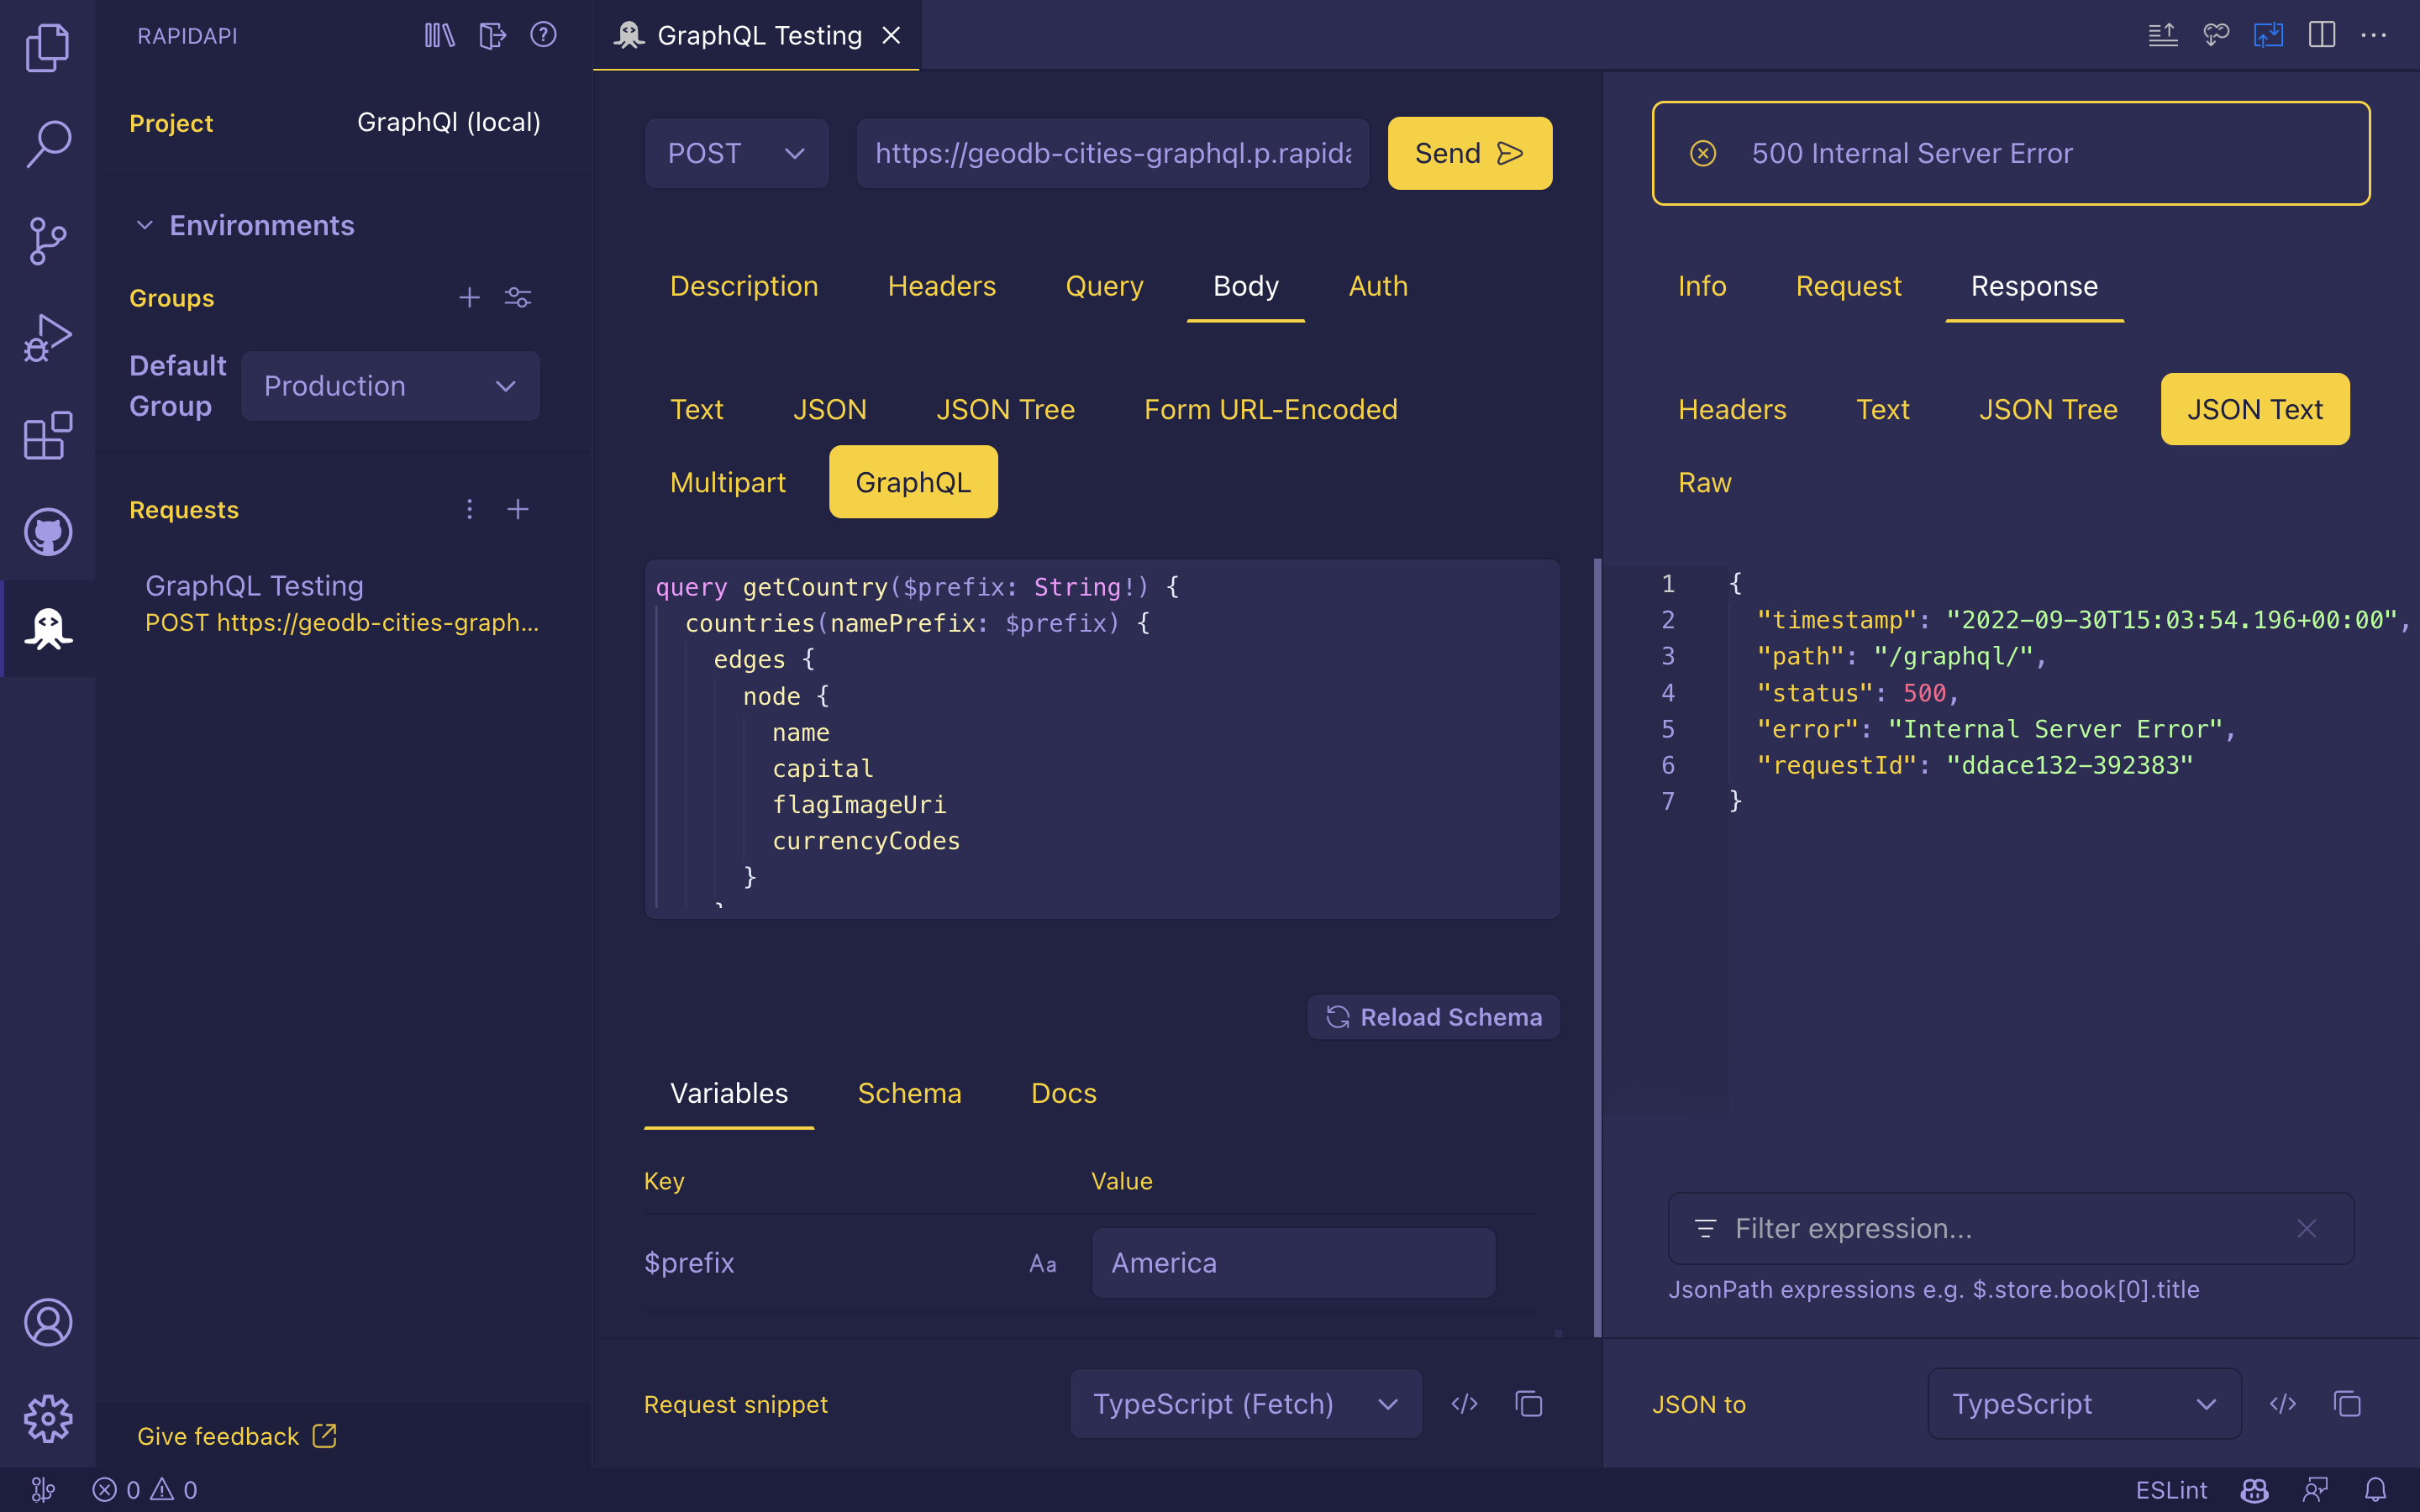Screen dimensions: 2420x1512
Task: Click the Reload Schema button
Action: coord(1433,1017)
